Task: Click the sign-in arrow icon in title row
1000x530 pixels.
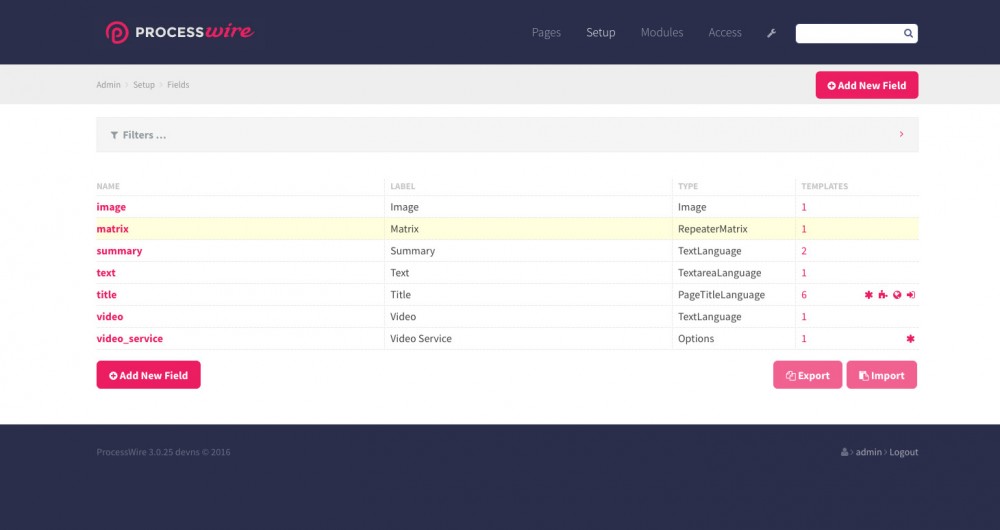Action: click(911, 295)
